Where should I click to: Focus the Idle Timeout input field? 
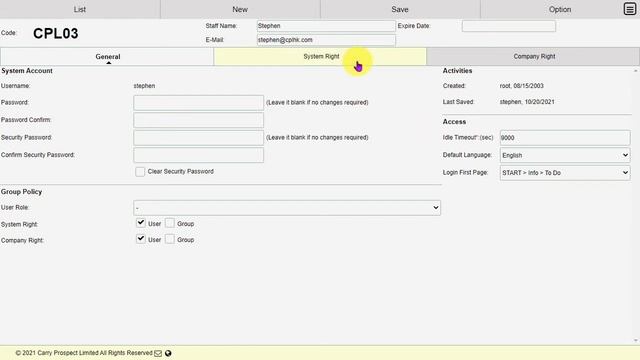[565, 138]
